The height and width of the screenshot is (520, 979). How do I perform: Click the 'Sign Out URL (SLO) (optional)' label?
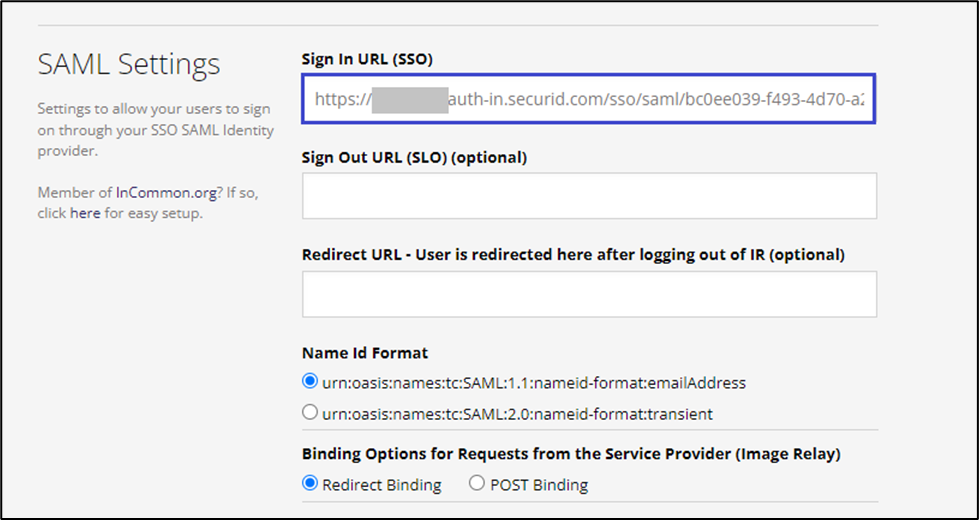pyautogui.click(x=414, y=157)
